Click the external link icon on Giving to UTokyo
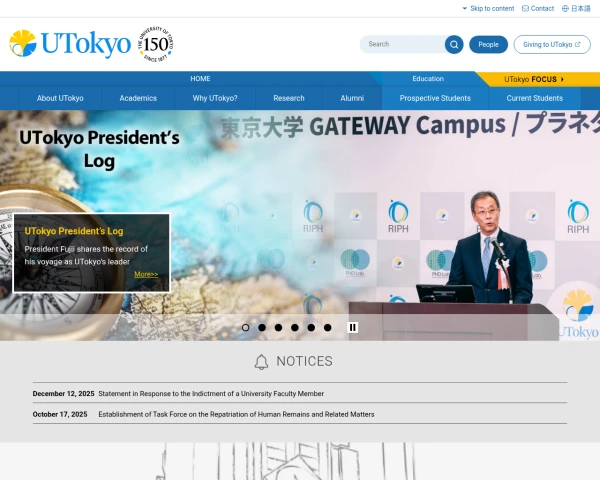This screenshot has height=480, width=600. (x=577, y=44)
